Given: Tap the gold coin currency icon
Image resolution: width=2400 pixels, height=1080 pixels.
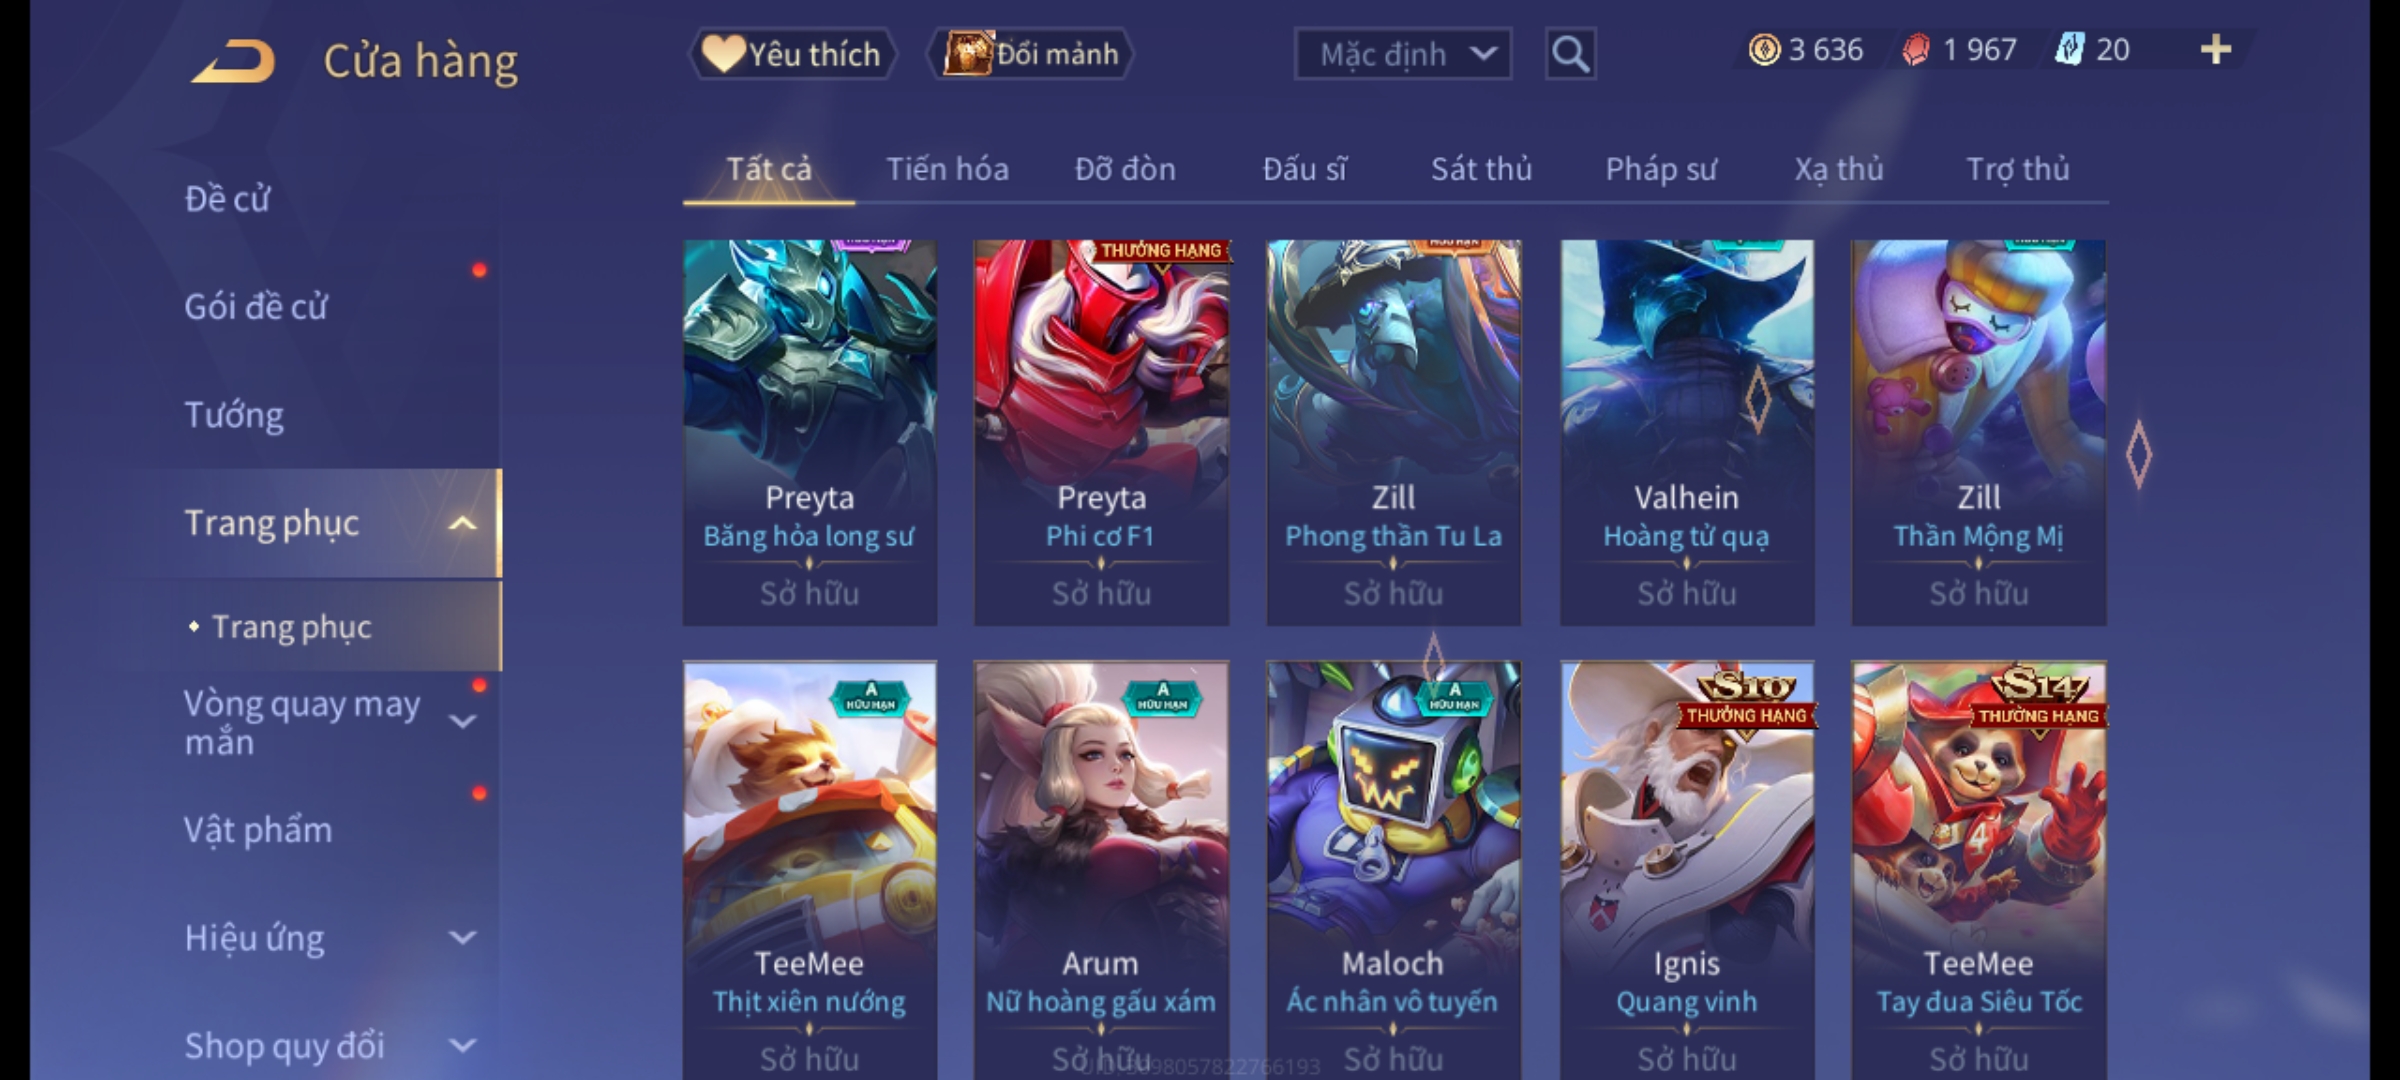Looking at the screenshot, I should tap(1764, 50).
